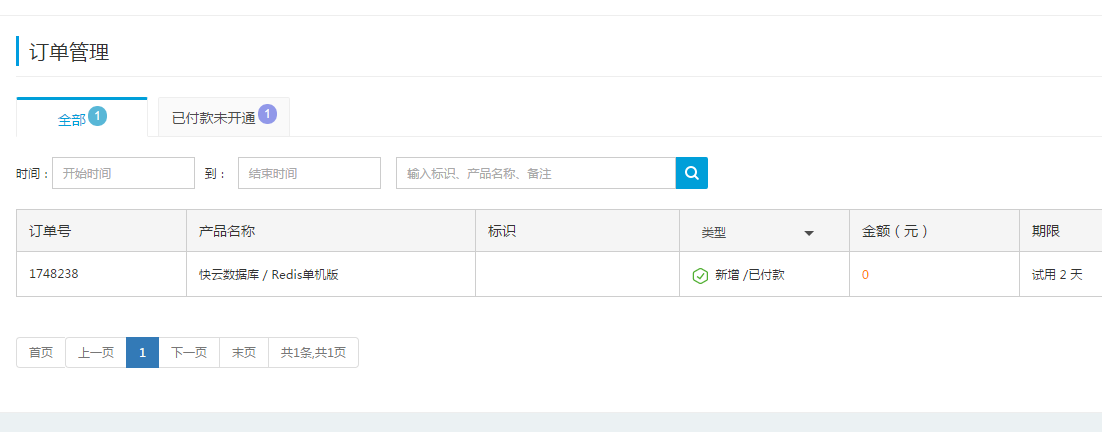Go to 上一页 previous page
The width and height of the screenshot is (1102, 432).
point(96,352)
